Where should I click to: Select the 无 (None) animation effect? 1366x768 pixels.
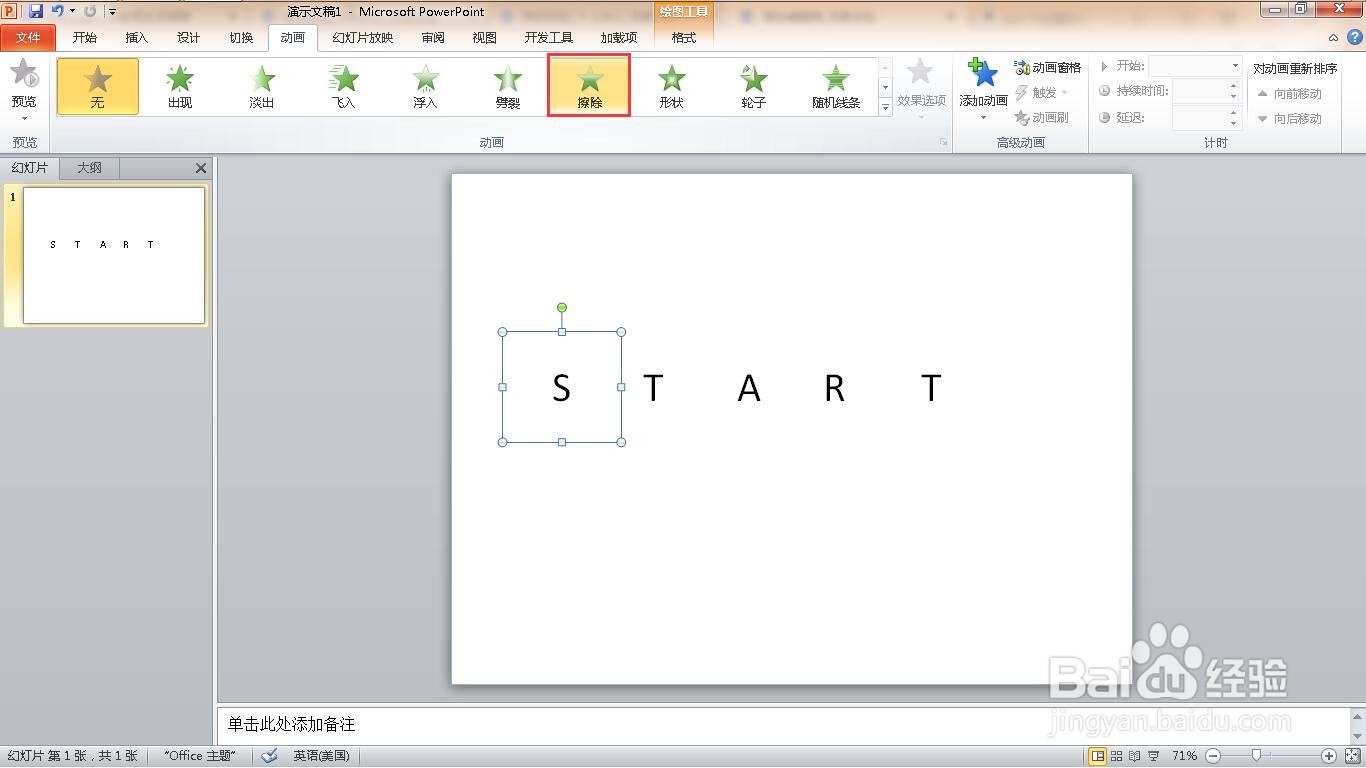coord(98,86)
